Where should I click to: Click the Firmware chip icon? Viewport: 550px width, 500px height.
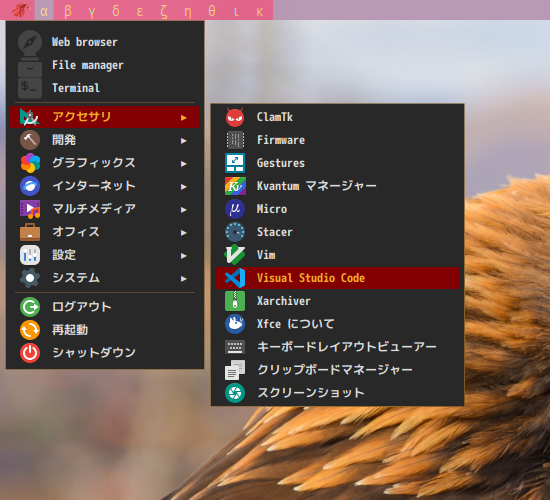point(235,140)
